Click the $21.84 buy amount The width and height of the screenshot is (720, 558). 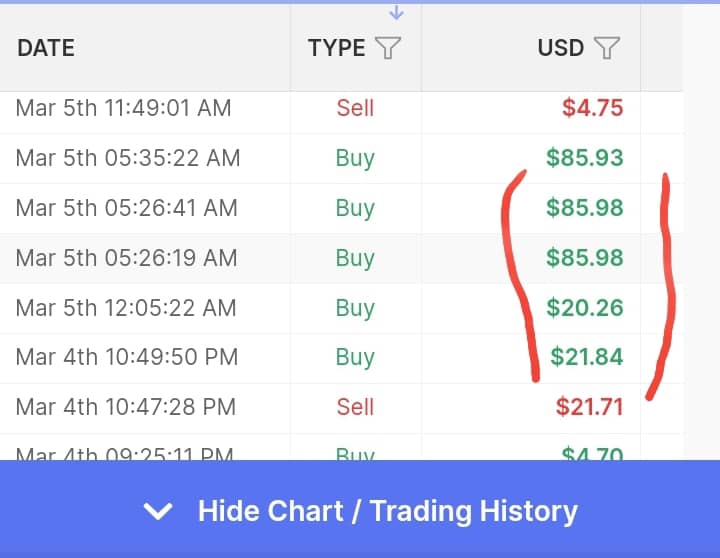(x=586, y=357)
